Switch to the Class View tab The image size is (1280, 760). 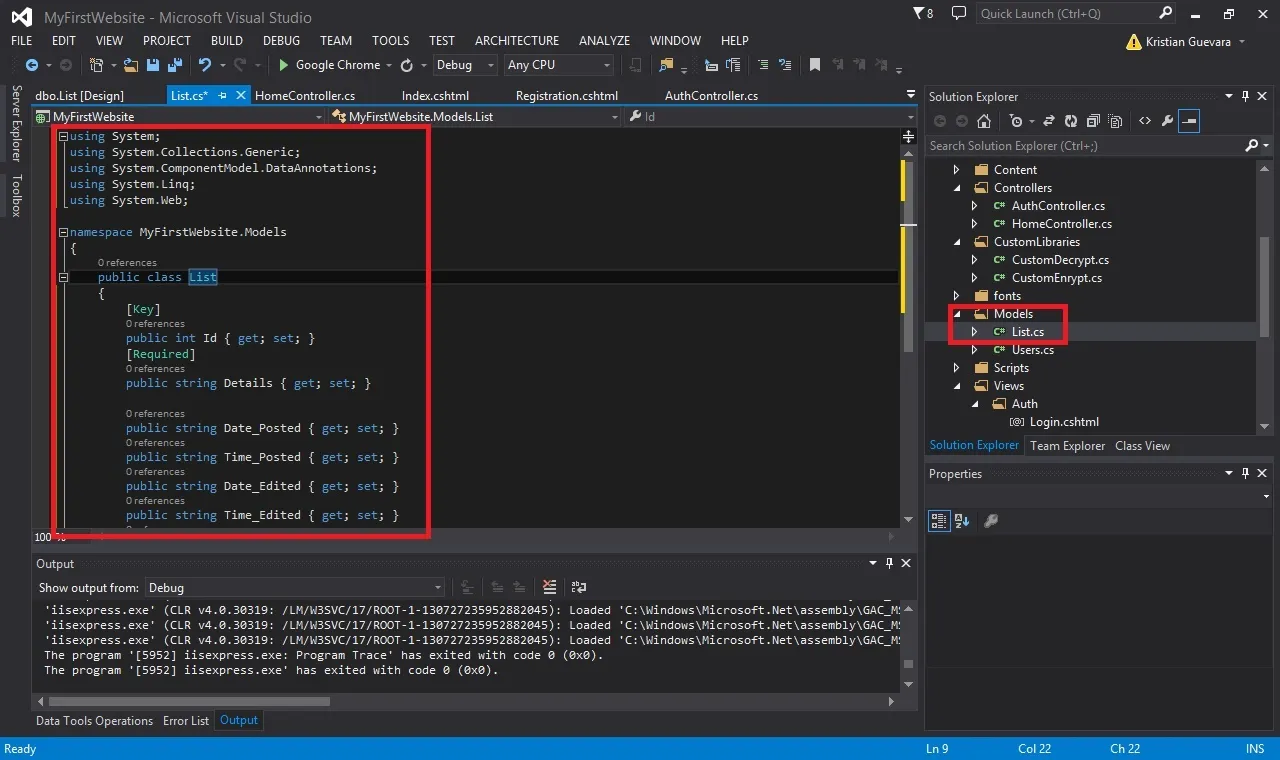1142,446
